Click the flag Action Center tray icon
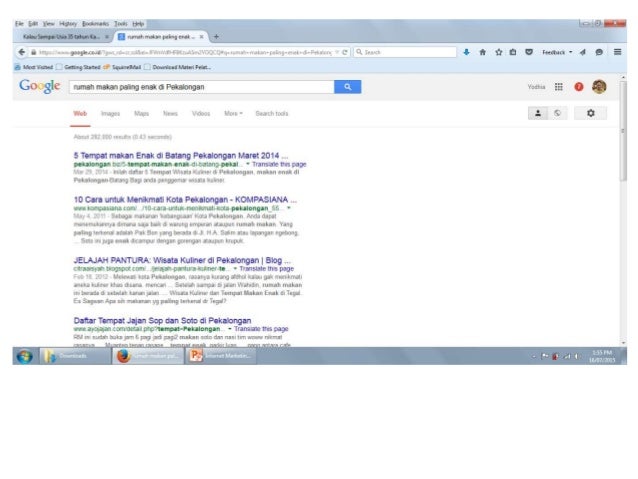Image resolution: width=638 pixels, height=479 pixels. (544, 357)
